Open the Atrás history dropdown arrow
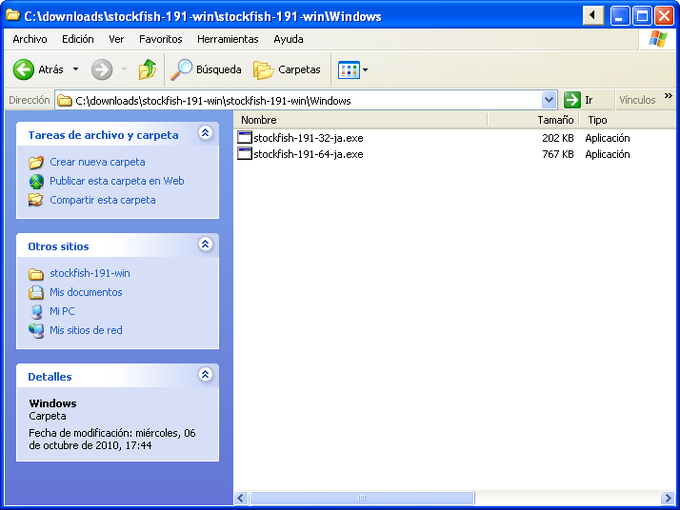The height and width of the screenshot is (510, 680). [75, 69]
